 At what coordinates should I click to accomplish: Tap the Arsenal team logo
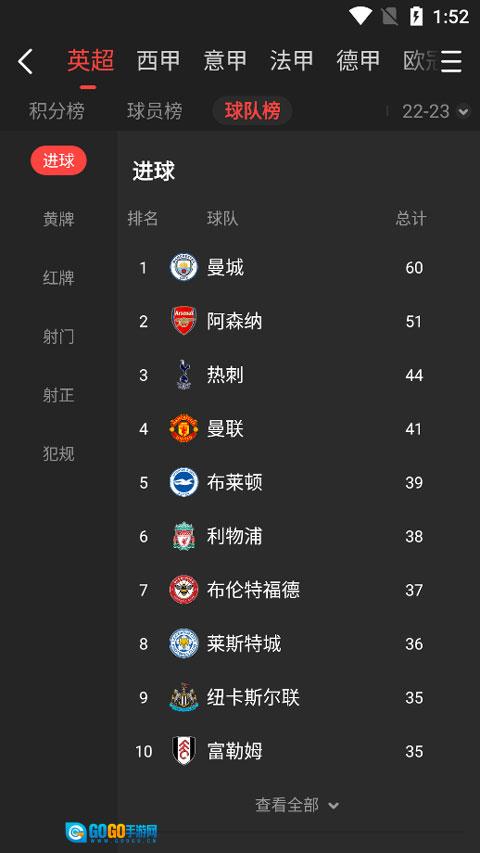click(183, 321)
